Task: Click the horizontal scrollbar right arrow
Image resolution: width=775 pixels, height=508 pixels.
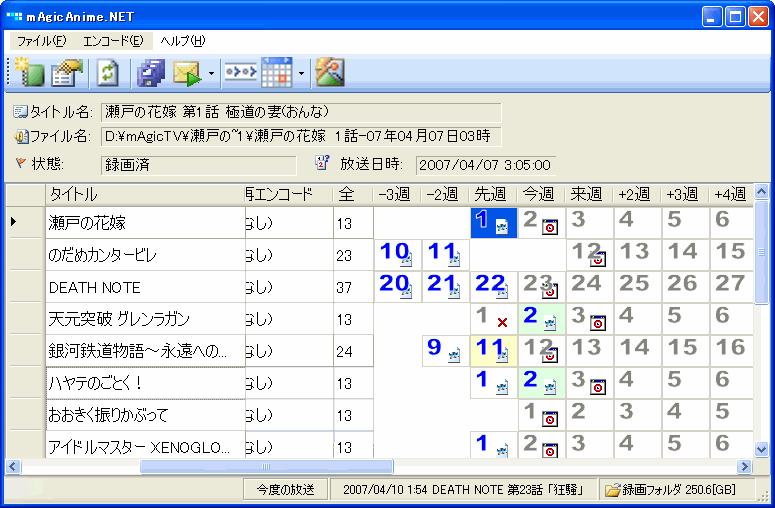Action: tap(744, 466)
